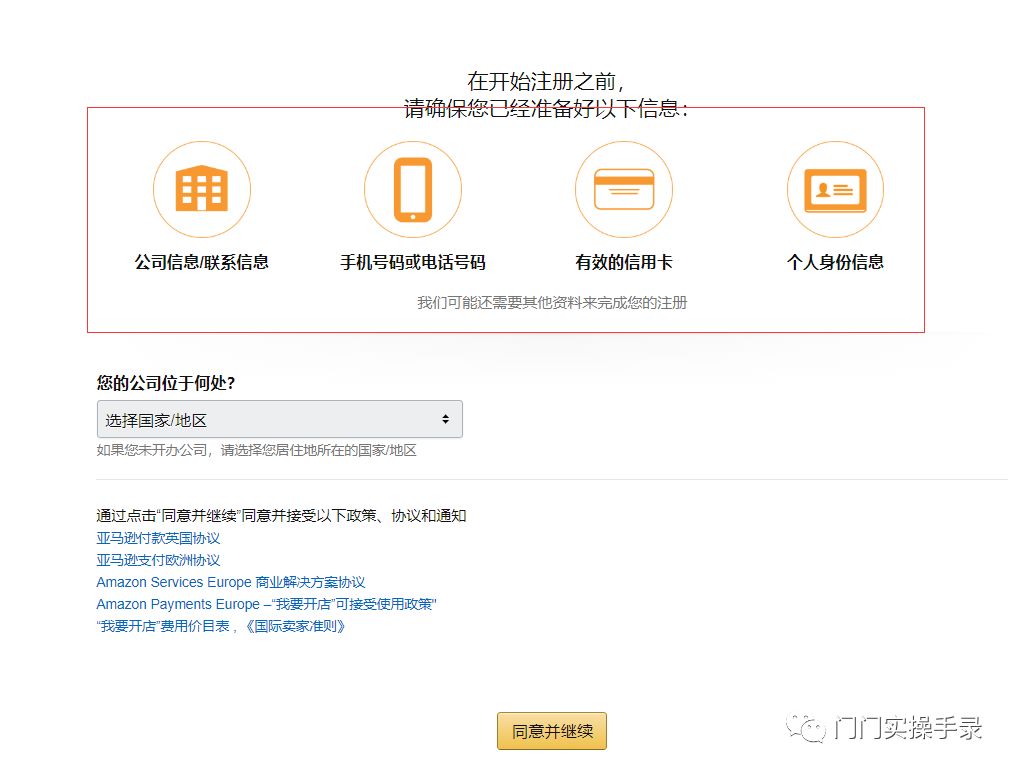The image size is (1015, 772).
Task: Open the 选择国家/地区 dropdown
Action: click(280, 419)
